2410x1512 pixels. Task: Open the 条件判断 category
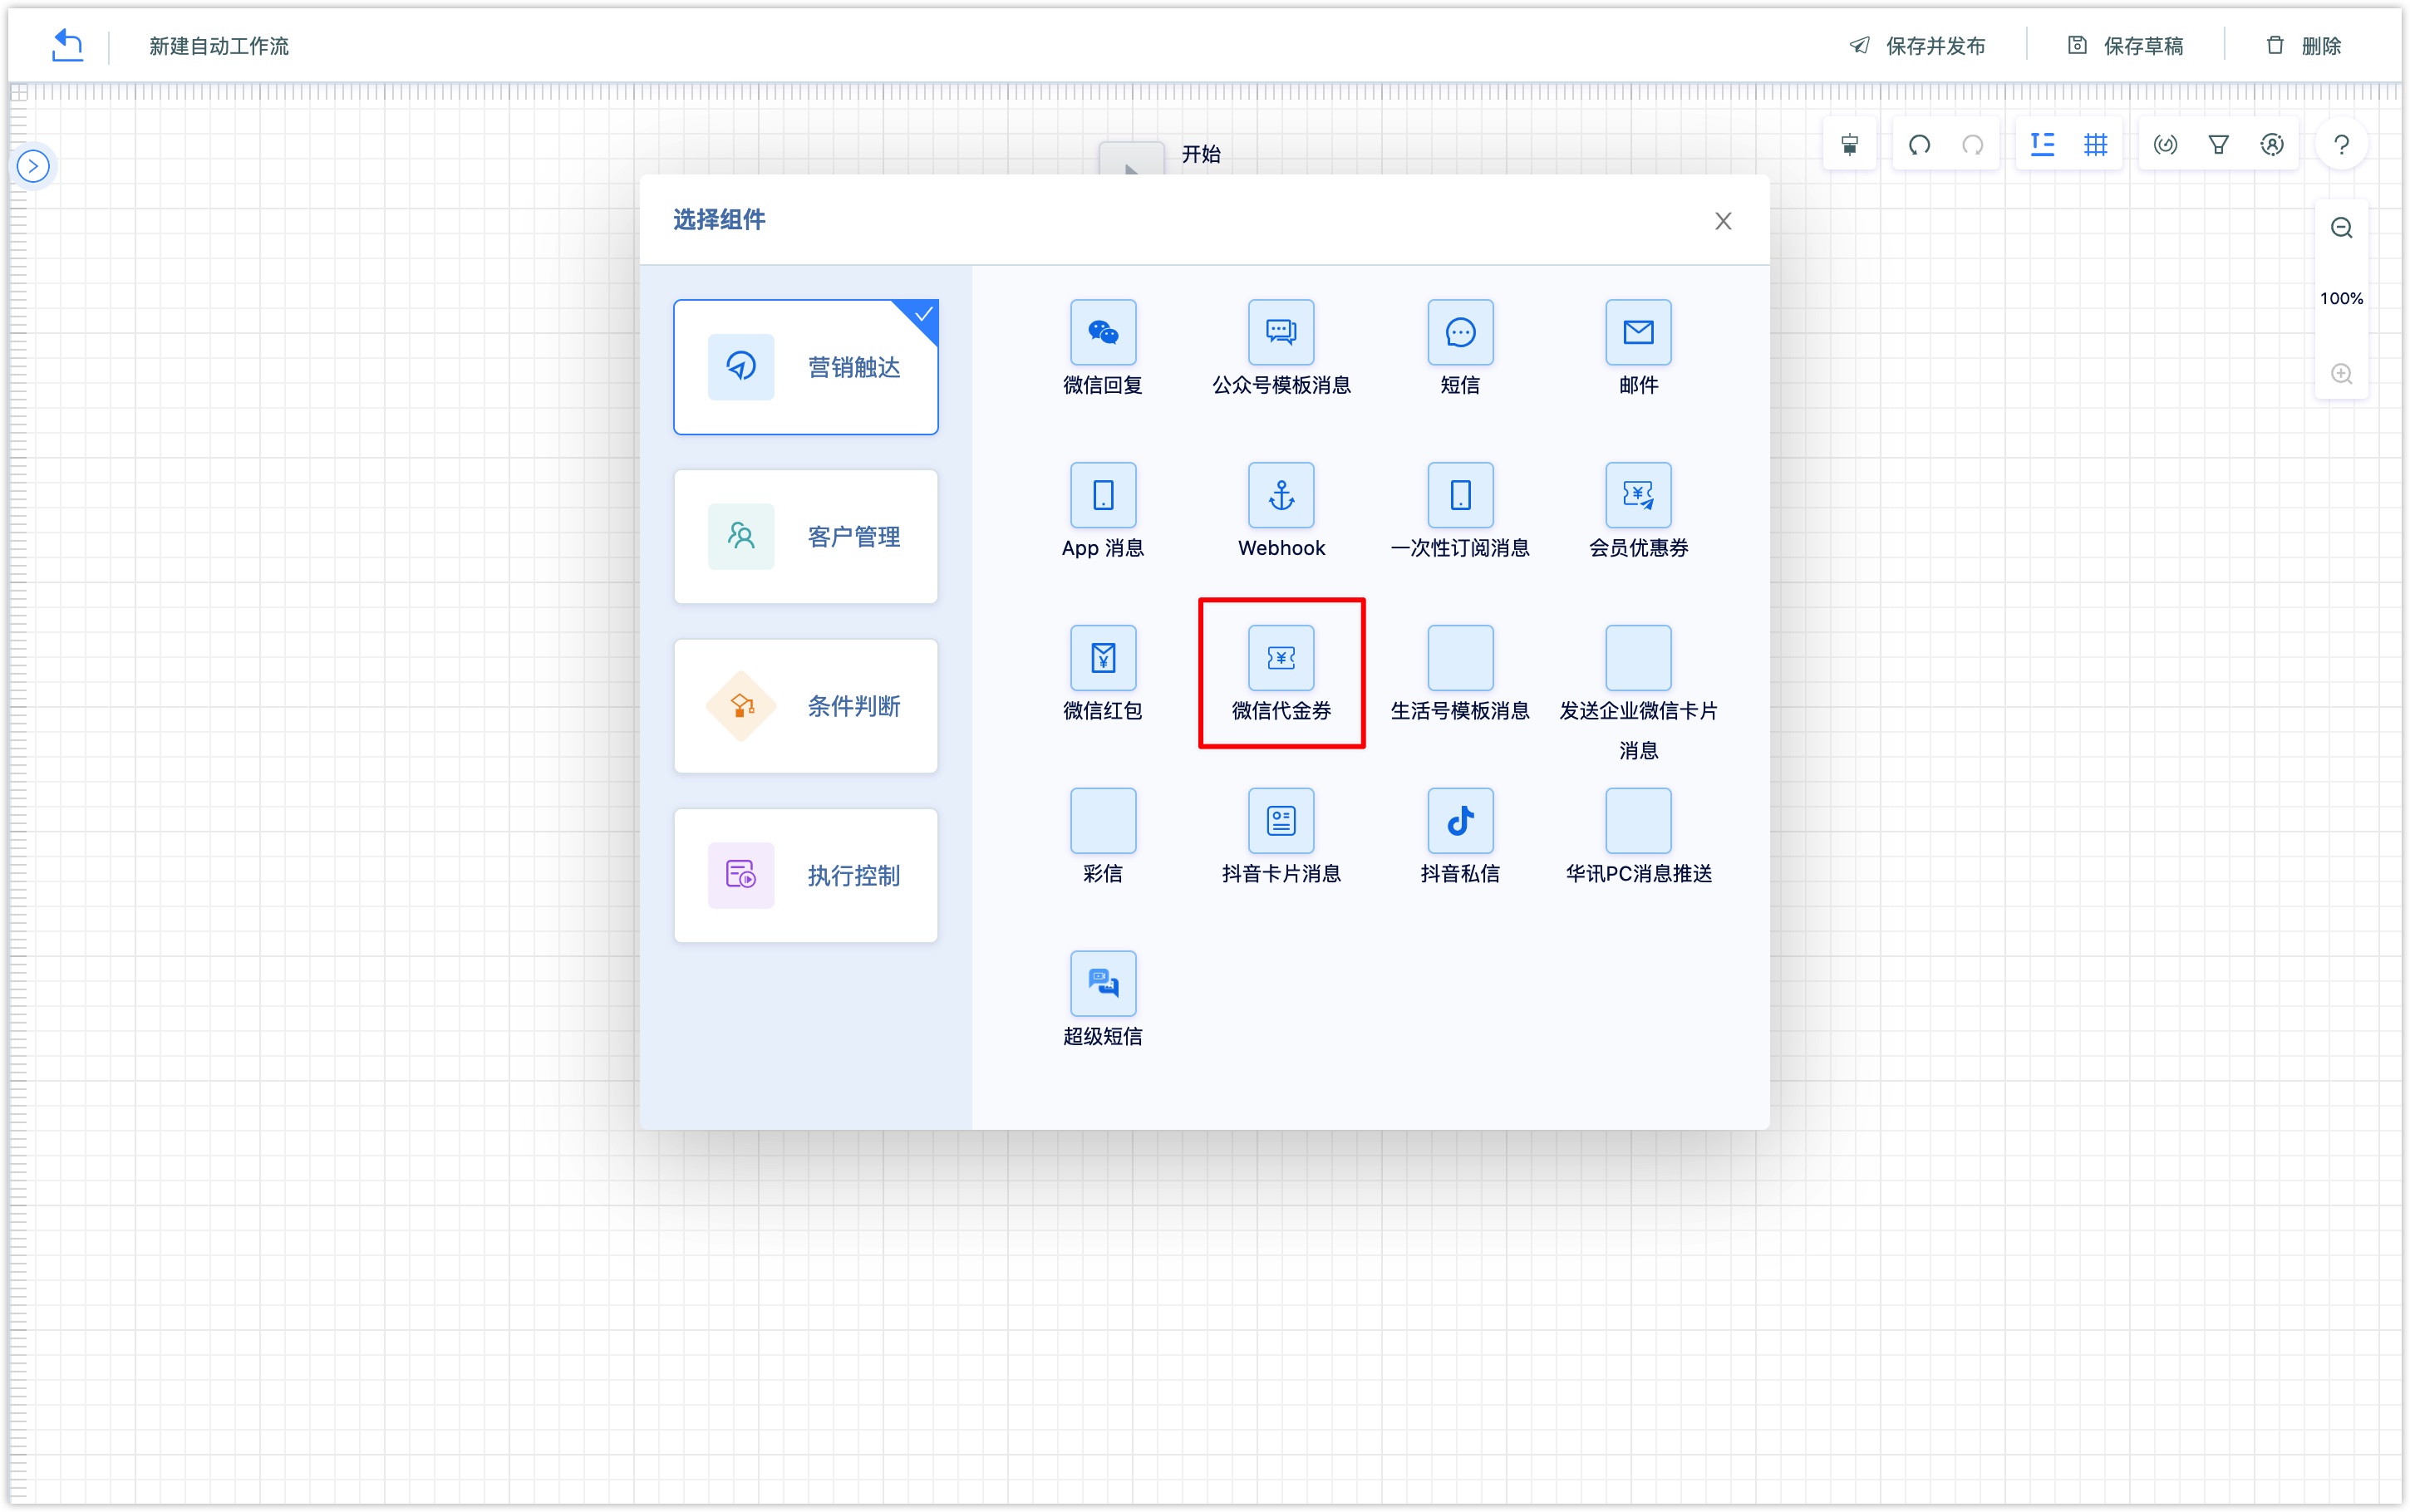[805, 706]
